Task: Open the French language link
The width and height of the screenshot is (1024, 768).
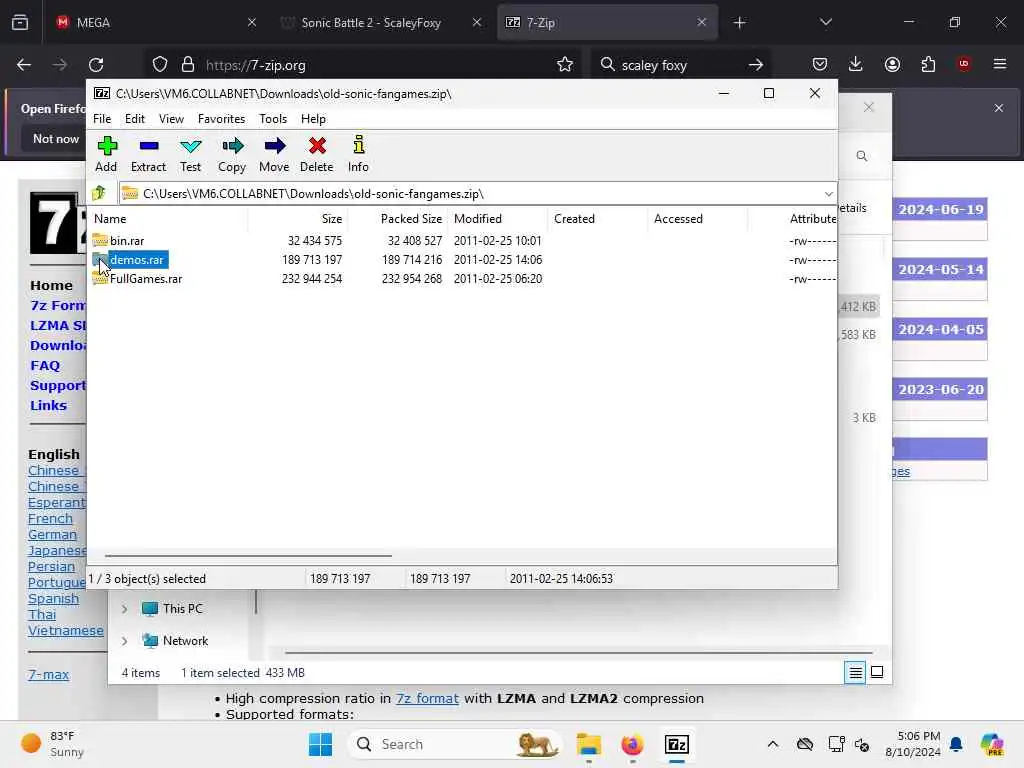Action: pos(50,519)
